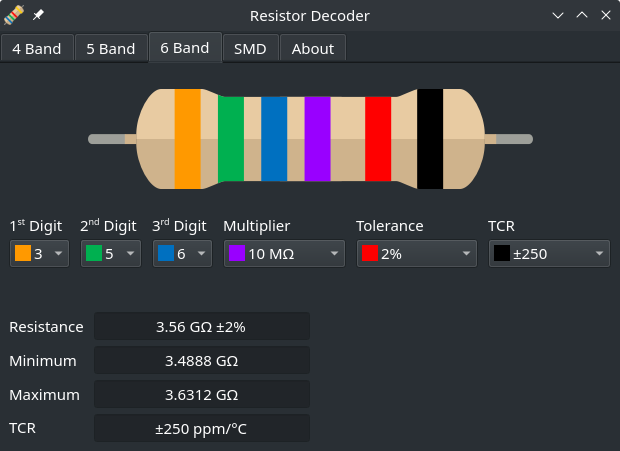Expand the 1st Digit dropdown
620x451 pixels.
[39, 254]
